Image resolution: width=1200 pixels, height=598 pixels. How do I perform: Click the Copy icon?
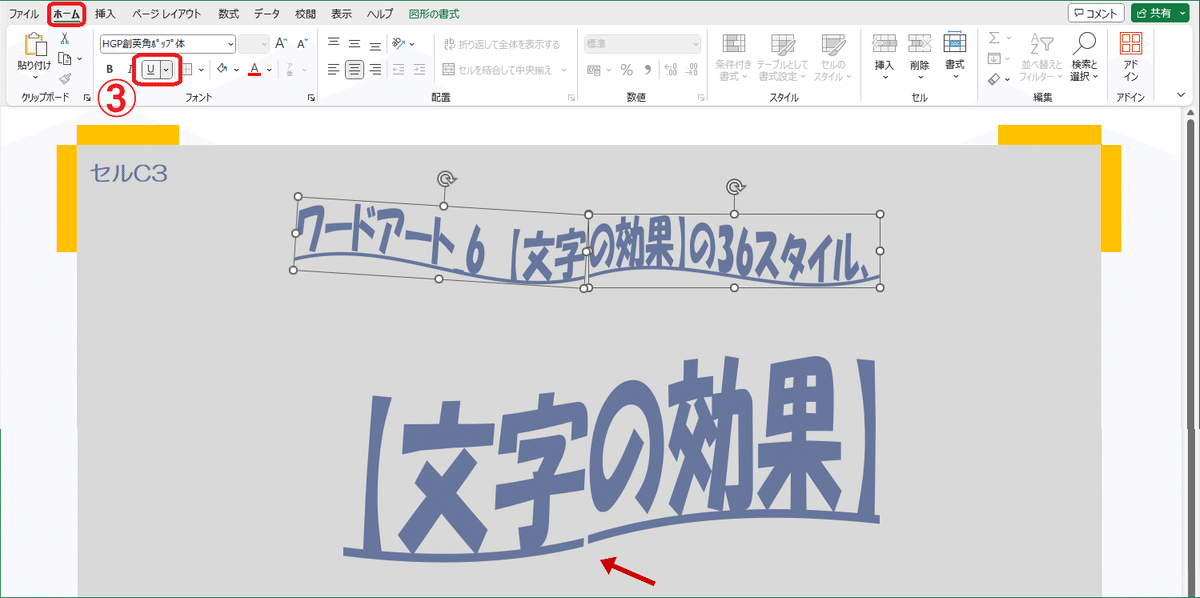click(x=65, y=58)
